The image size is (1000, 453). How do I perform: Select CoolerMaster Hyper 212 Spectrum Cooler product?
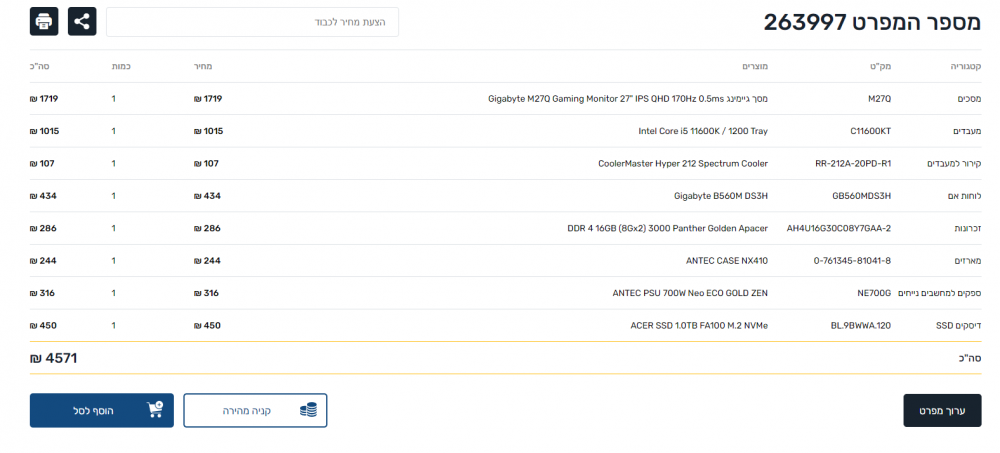(x=683, y=164)
